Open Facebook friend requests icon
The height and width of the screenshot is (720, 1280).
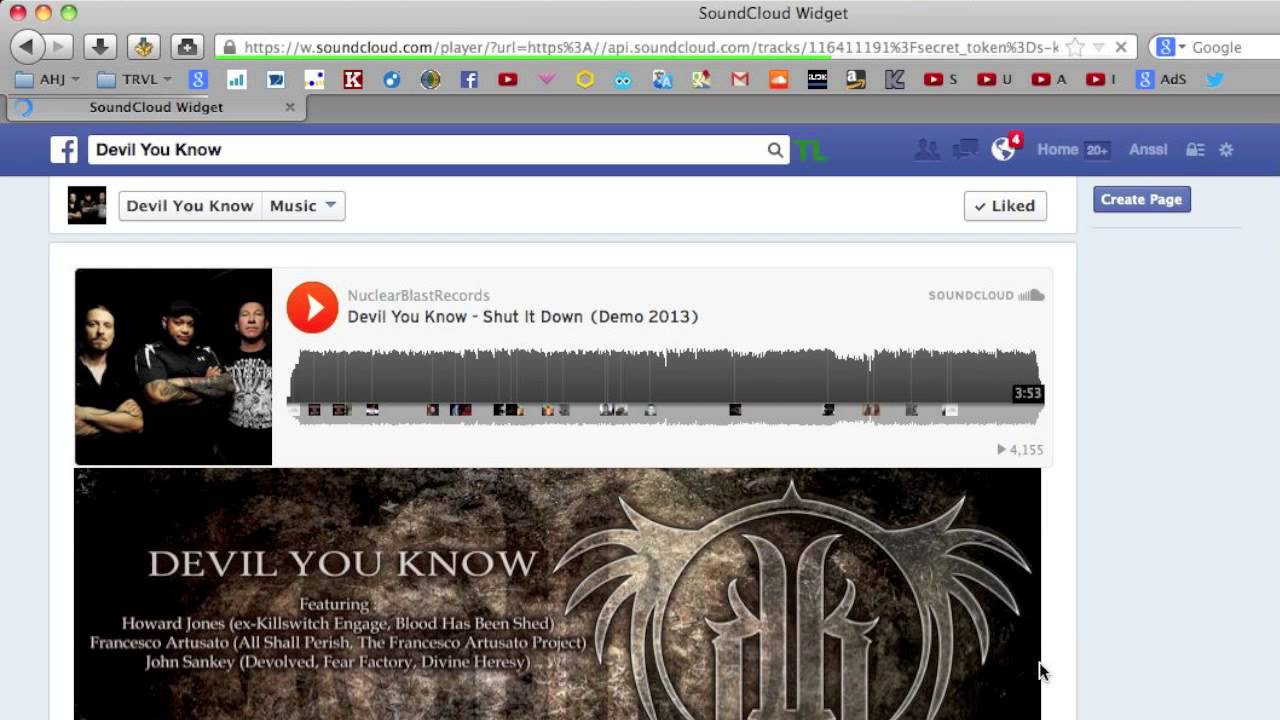click(x=927, y=150)
